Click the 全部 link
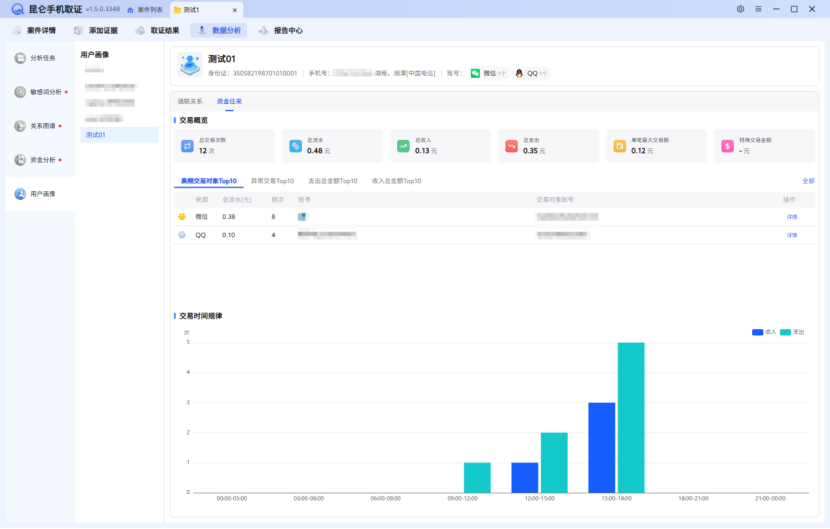Screen dimensions: 830x529 tap(808, 181)
